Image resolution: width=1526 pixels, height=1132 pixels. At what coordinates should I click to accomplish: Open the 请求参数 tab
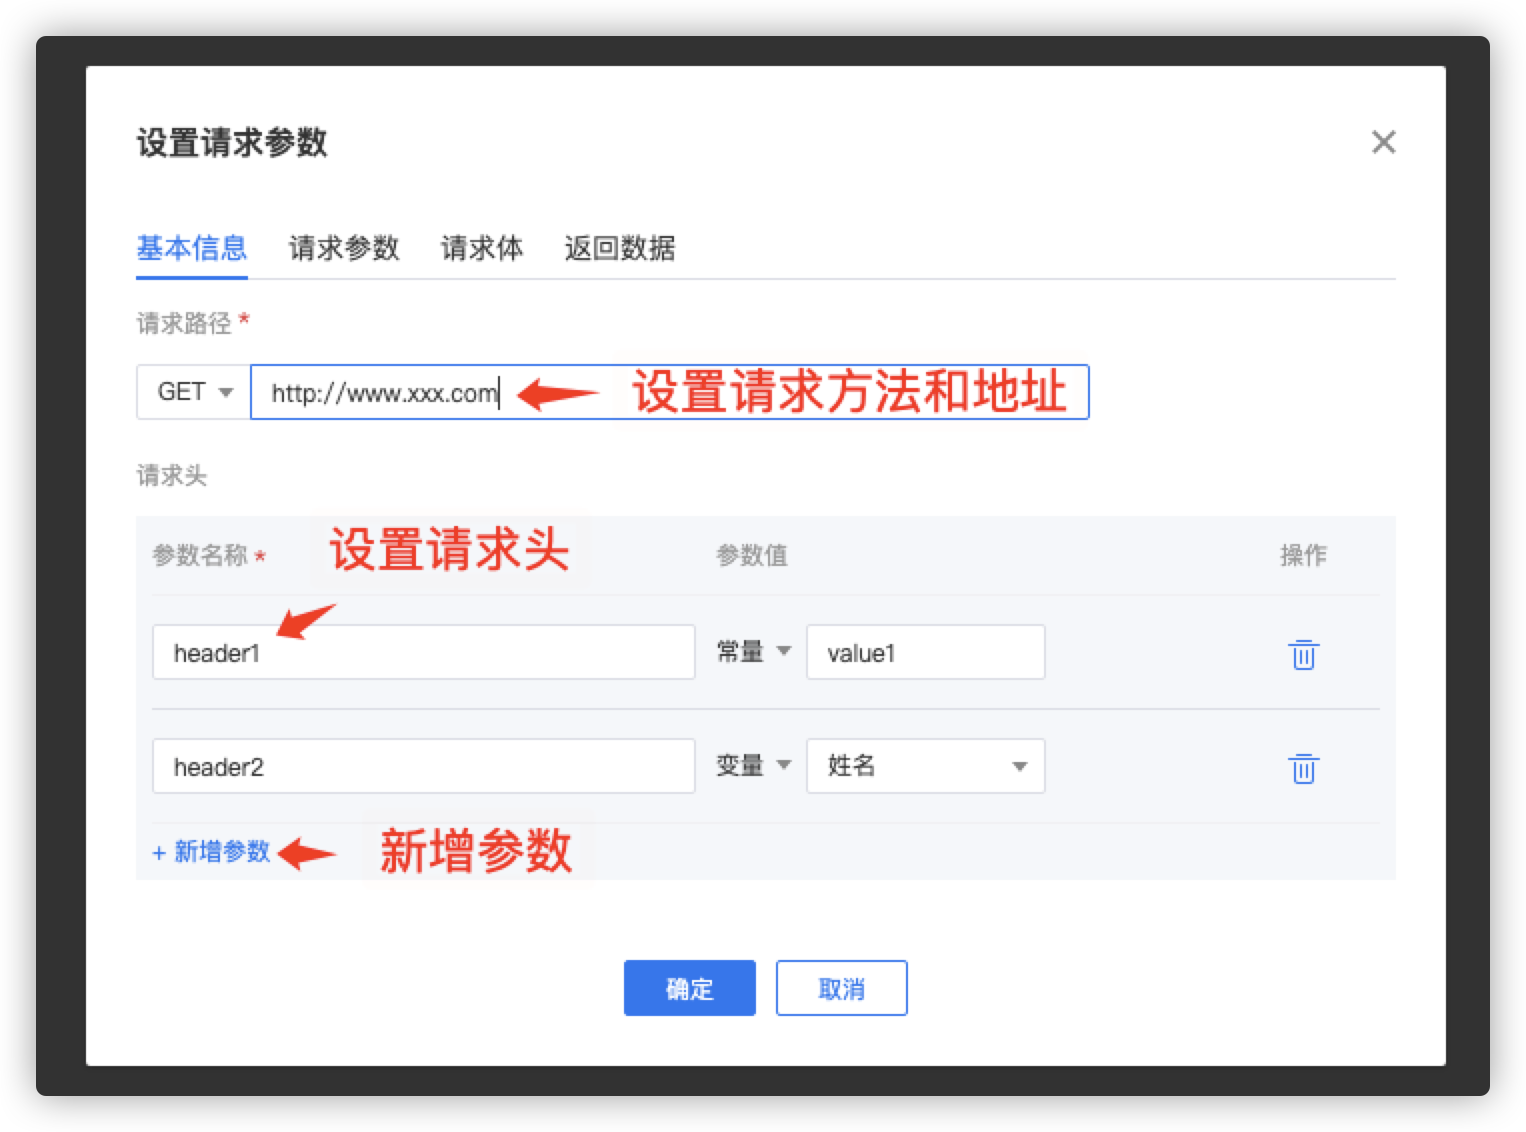coord(344,248)
